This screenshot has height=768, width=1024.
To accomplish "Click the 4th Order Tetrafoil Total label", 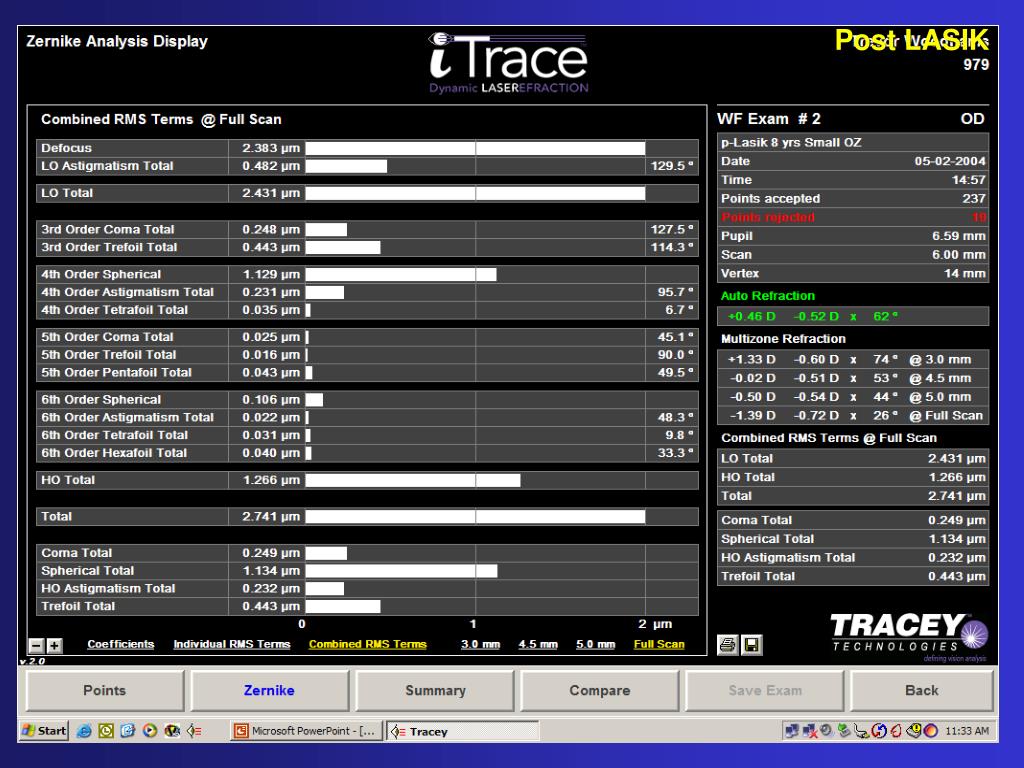I will tap(114, 310).
